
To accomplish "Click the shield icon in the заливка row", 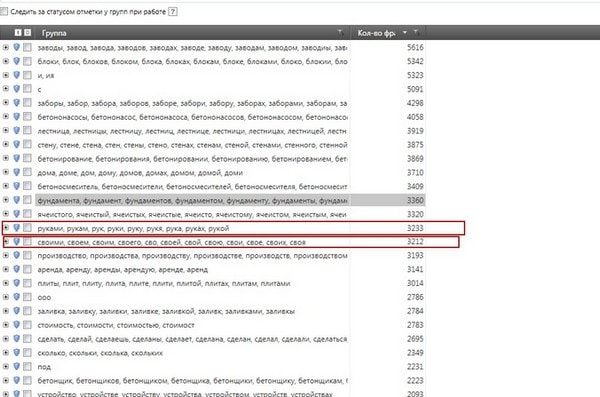I will pos(16,311).
